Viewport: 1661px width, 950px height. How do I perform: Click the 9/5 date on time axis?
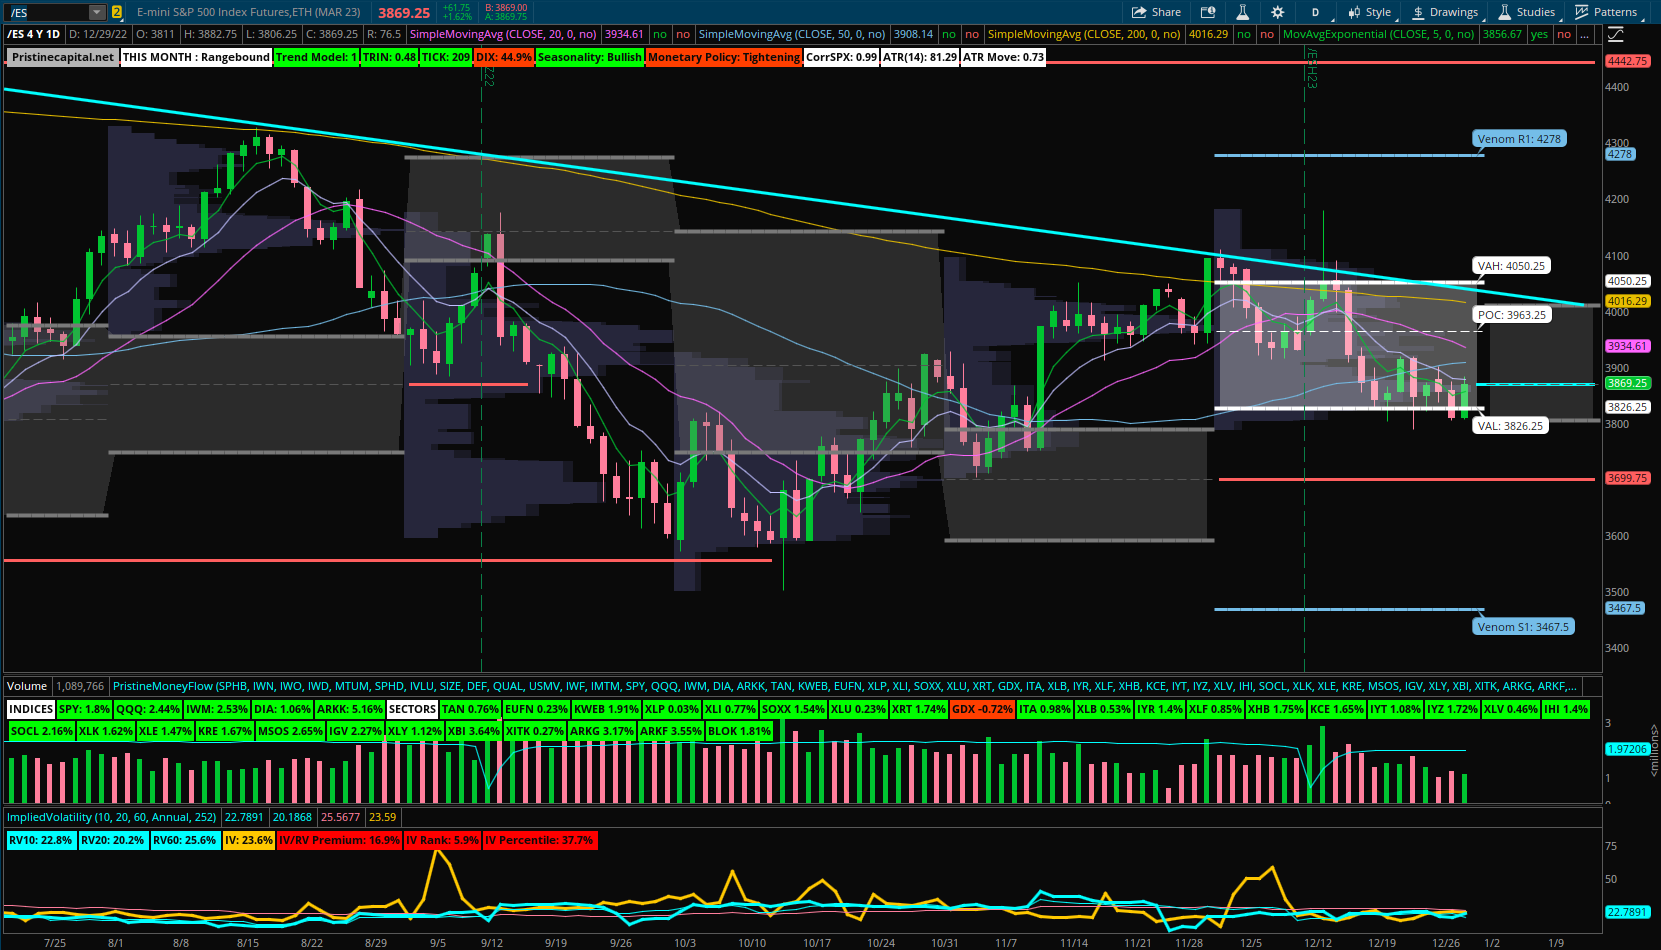point(438,943)
